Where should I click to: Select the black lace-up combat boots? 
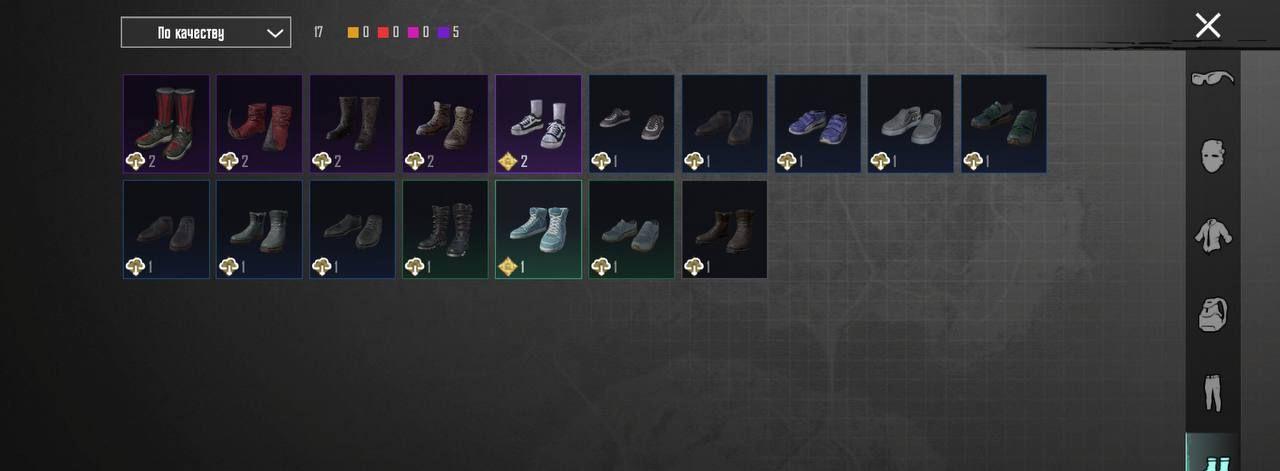(445, 229)
